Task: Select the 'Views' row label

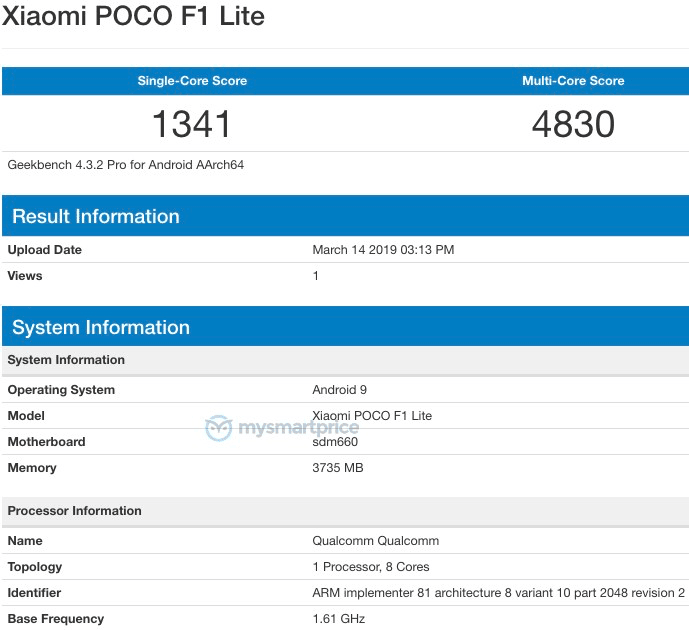Action: tap(25, 276)
